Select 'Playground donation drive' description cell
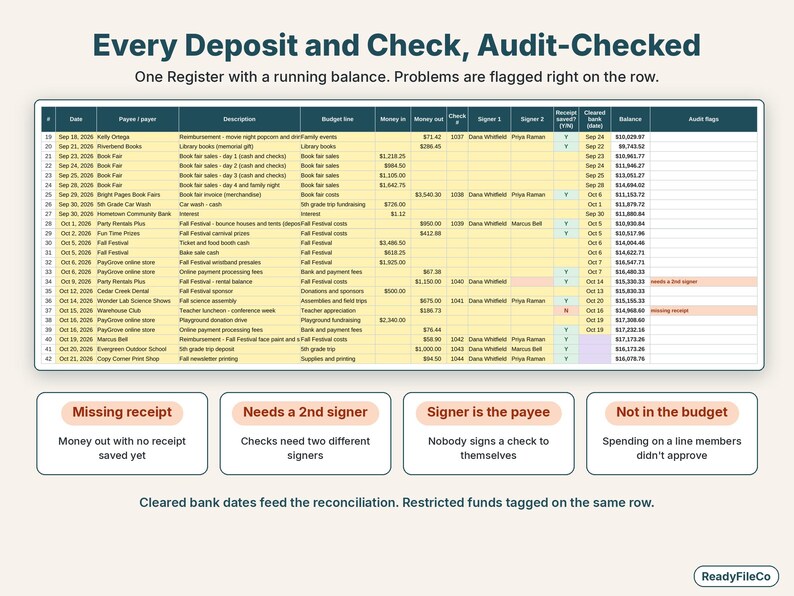This screenshot has height=596, width=794. click(240, 320)
